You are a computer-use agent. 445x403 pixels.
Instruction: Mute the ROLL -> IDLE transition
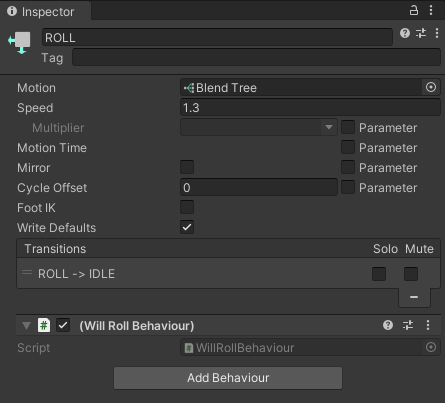point(411,274)
